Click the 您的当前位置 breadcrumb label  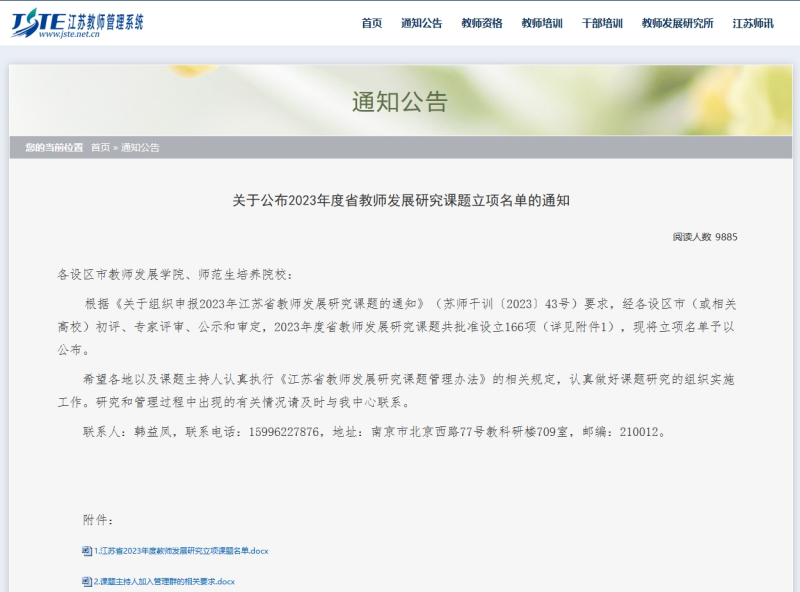[54, 147]
